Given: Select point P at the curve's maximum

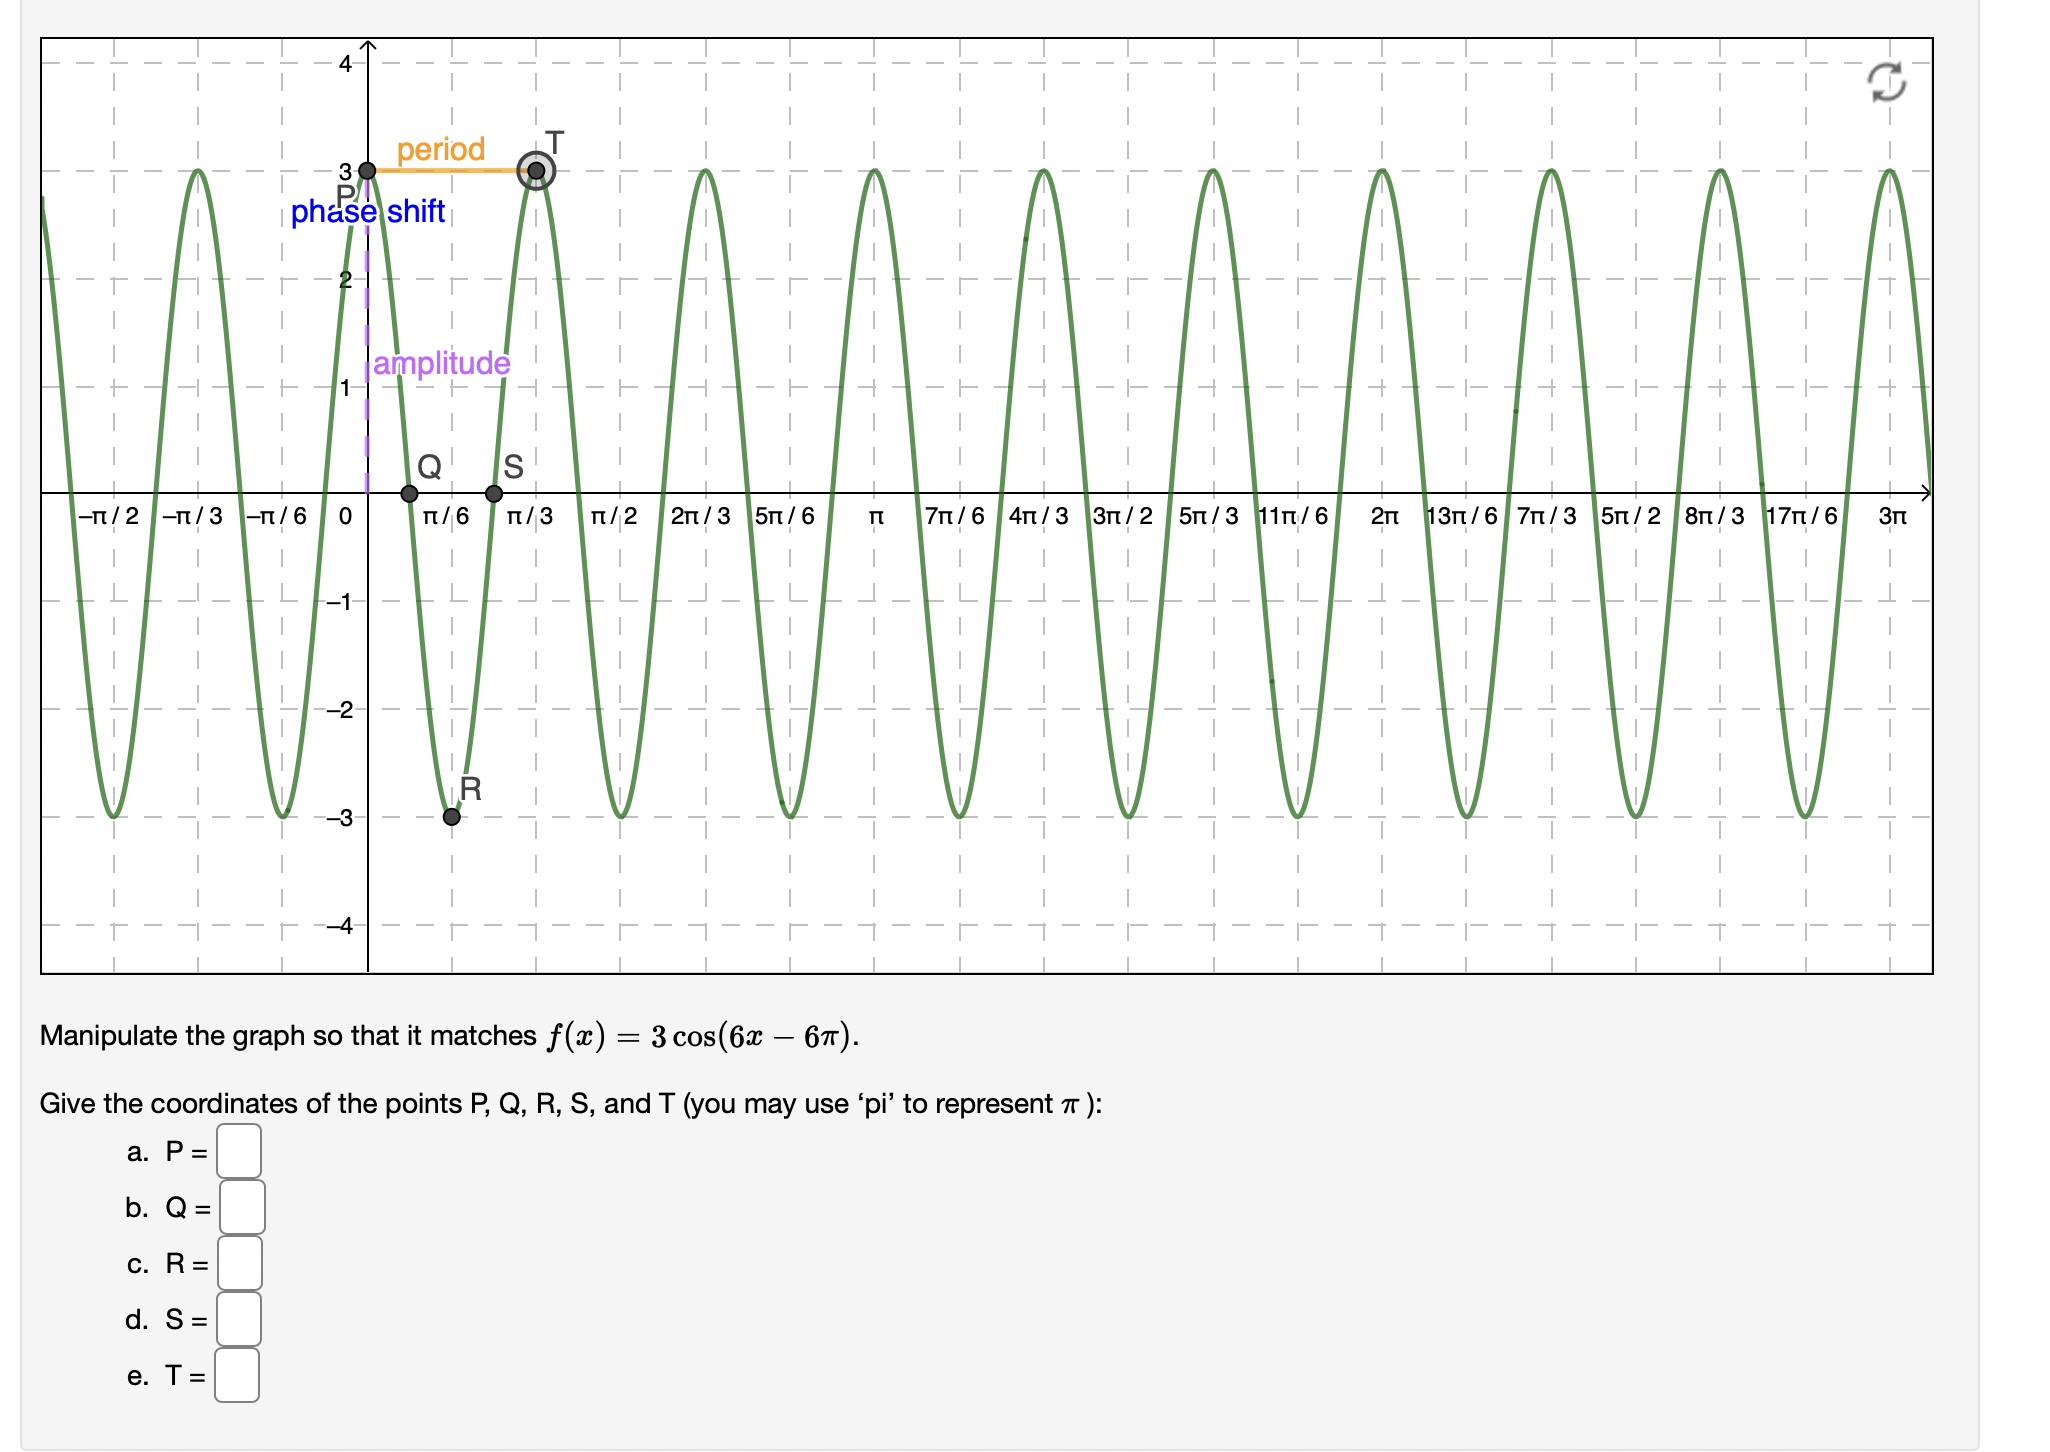Looking at the screenshot, I should coord(368,171).
